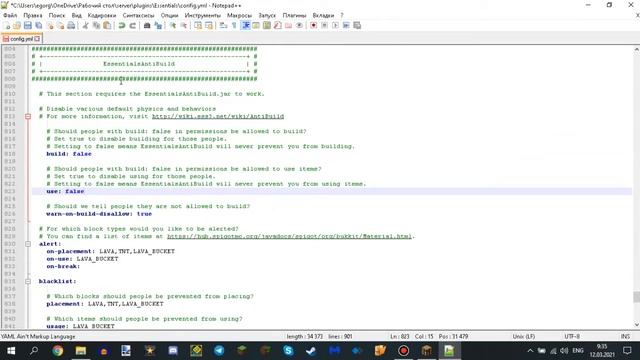
Task: Click the Cut scissors icon
Action: coord(85,26)
